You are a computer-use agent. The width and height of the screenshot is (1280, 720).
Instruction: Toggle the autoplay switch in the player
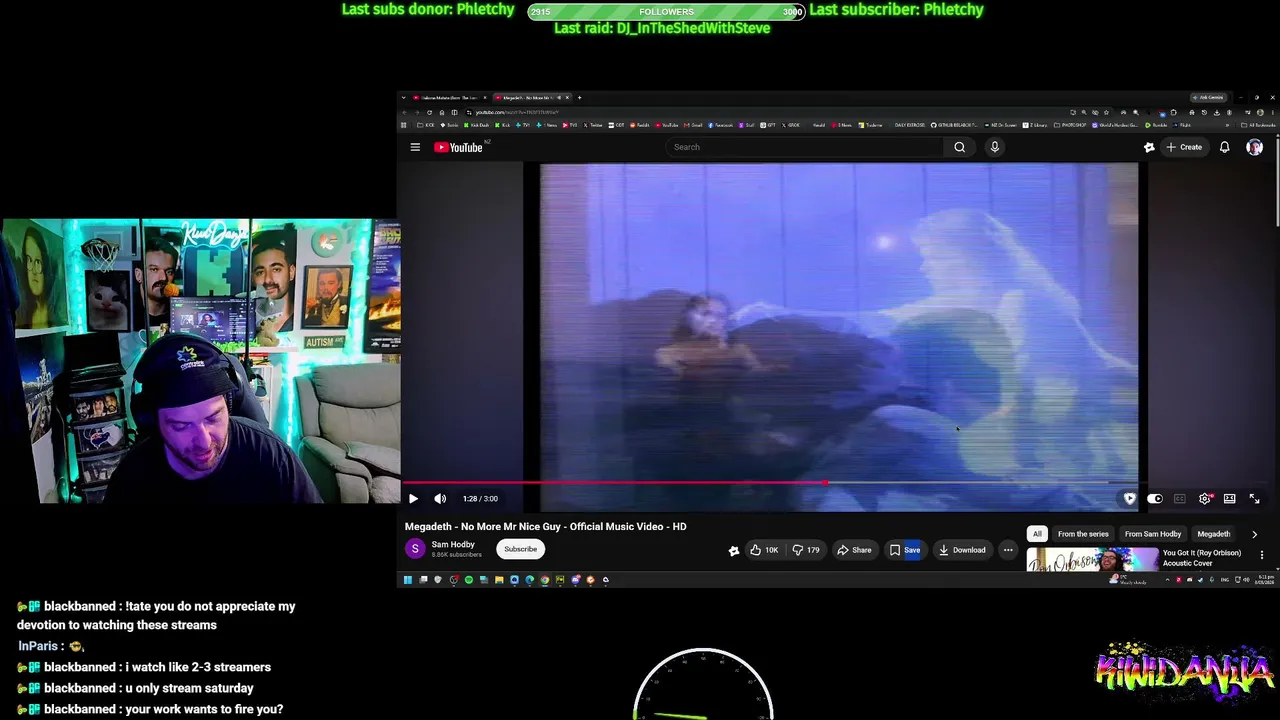1155,498
